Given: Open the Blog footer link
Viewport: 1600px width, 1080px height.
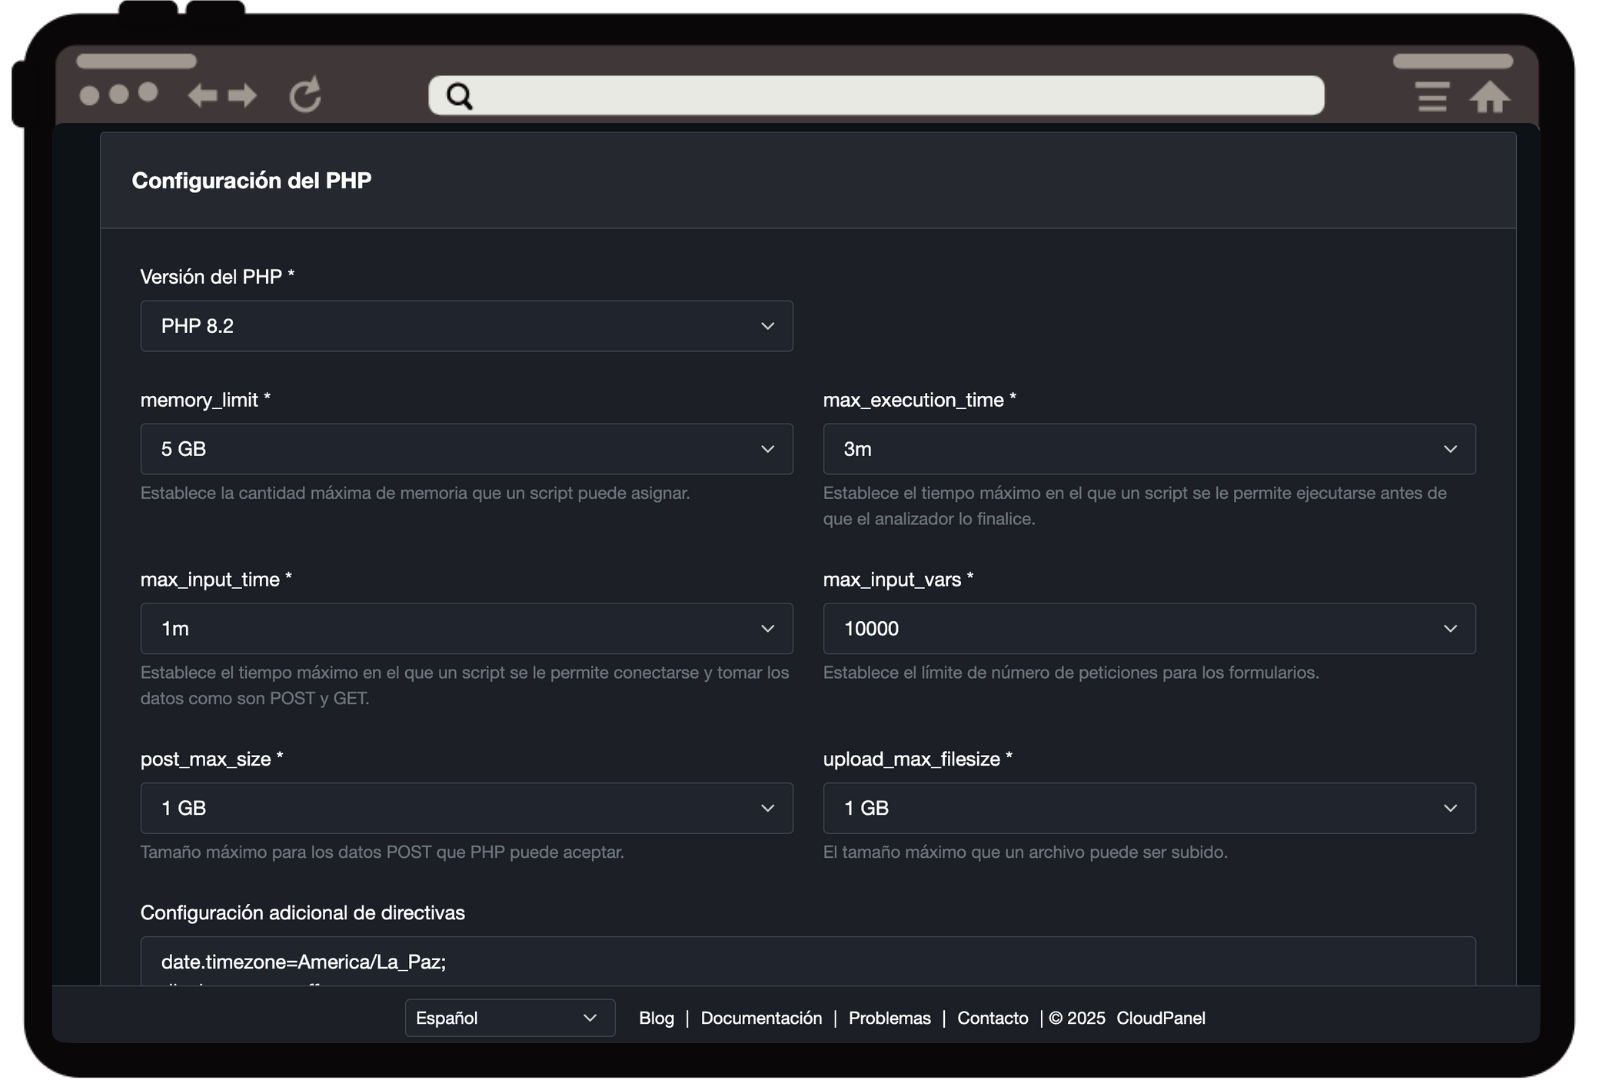Looking at the screenshot, I should pos(656,1018).
